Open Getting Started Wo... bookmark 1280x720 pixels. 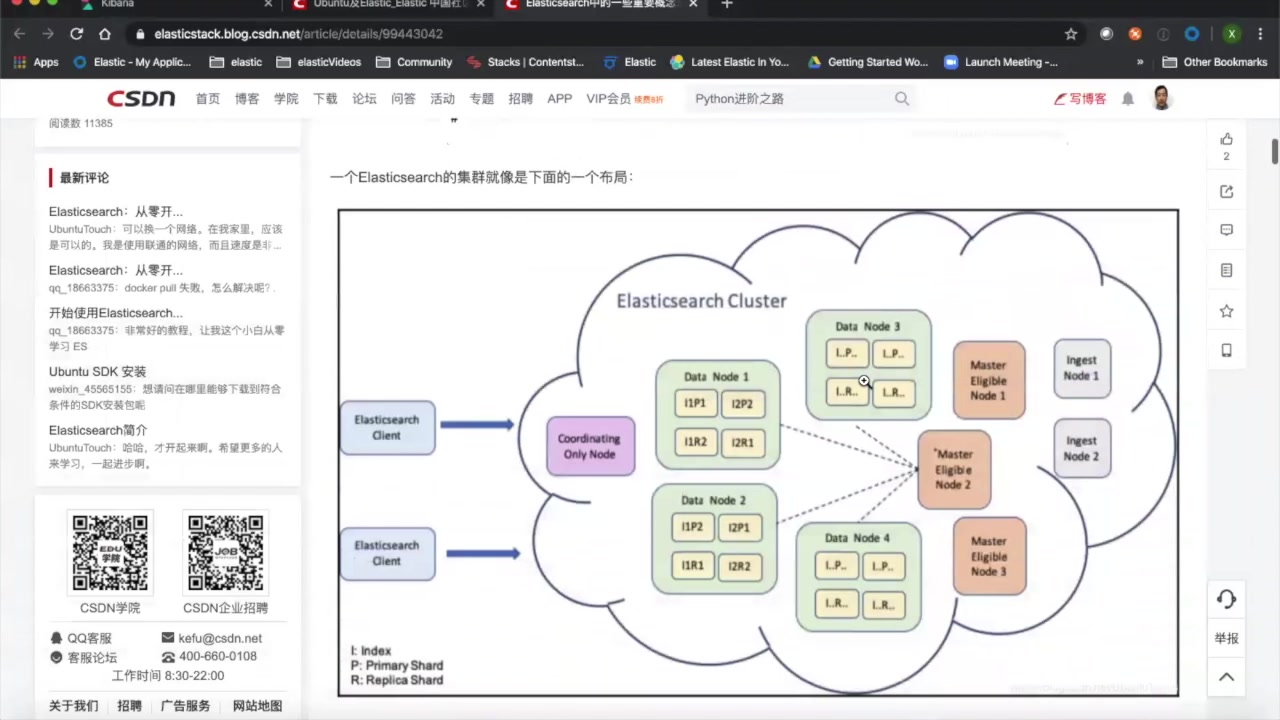(x=868, y=62)
